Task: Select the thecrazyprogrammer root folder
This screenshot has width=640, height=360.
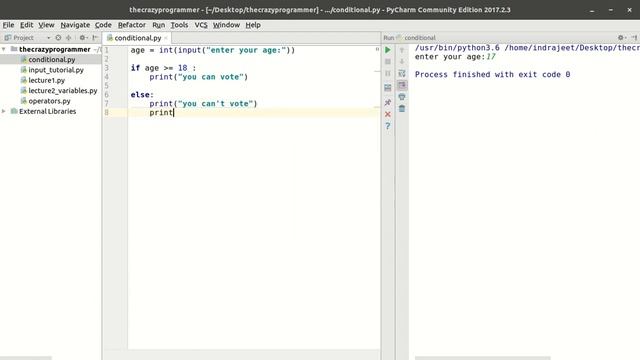Action: point(54,49)
